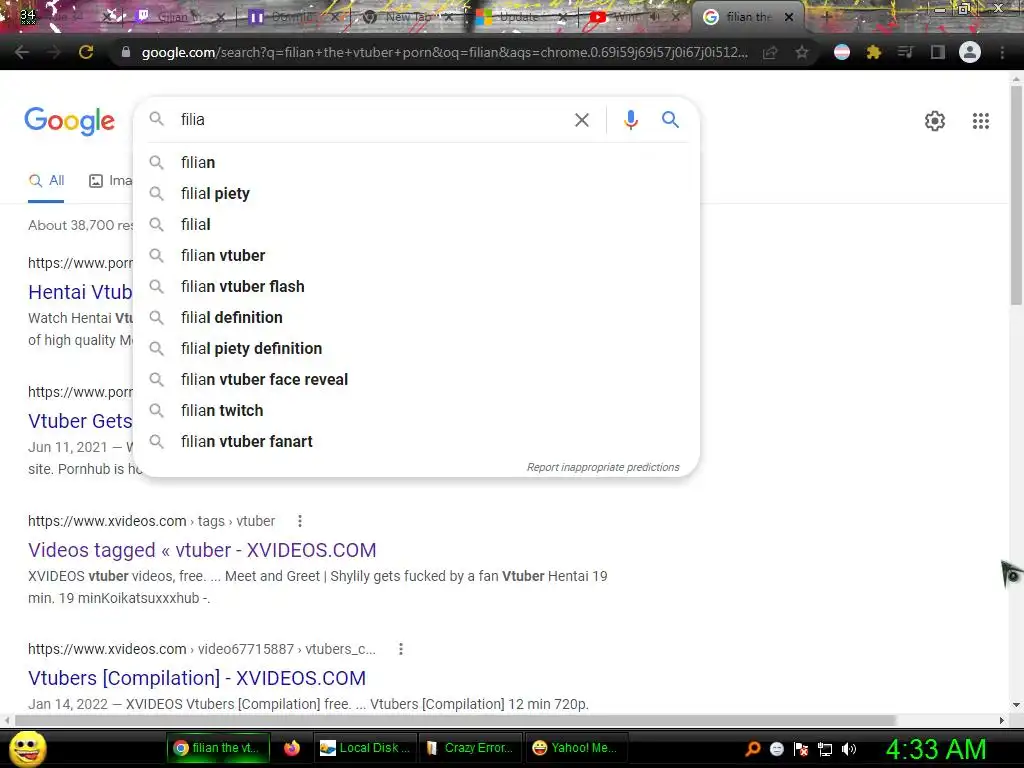Open more options for xvideos tags result
1024x768 pixels.
tap(300, 521)
